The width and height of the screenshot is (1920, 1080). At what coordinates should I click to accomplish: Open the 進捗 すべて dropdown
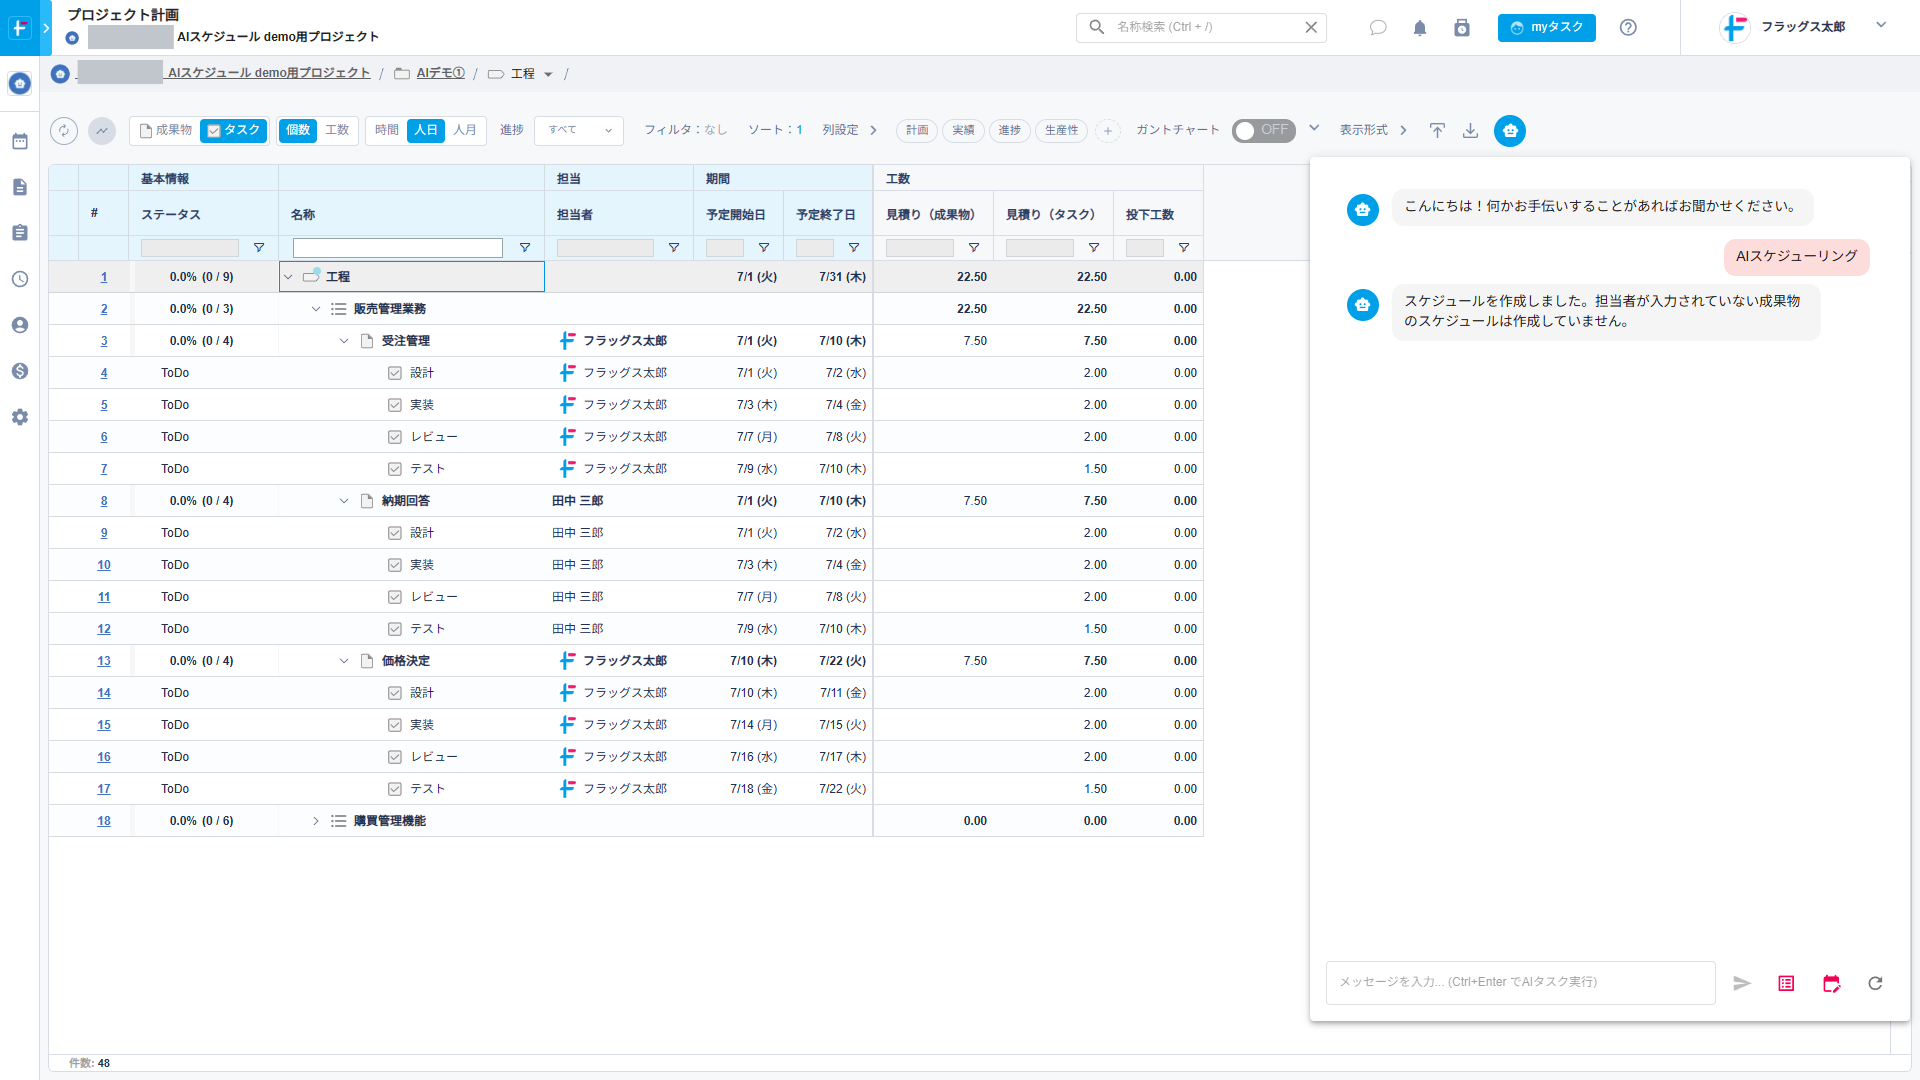579,131
